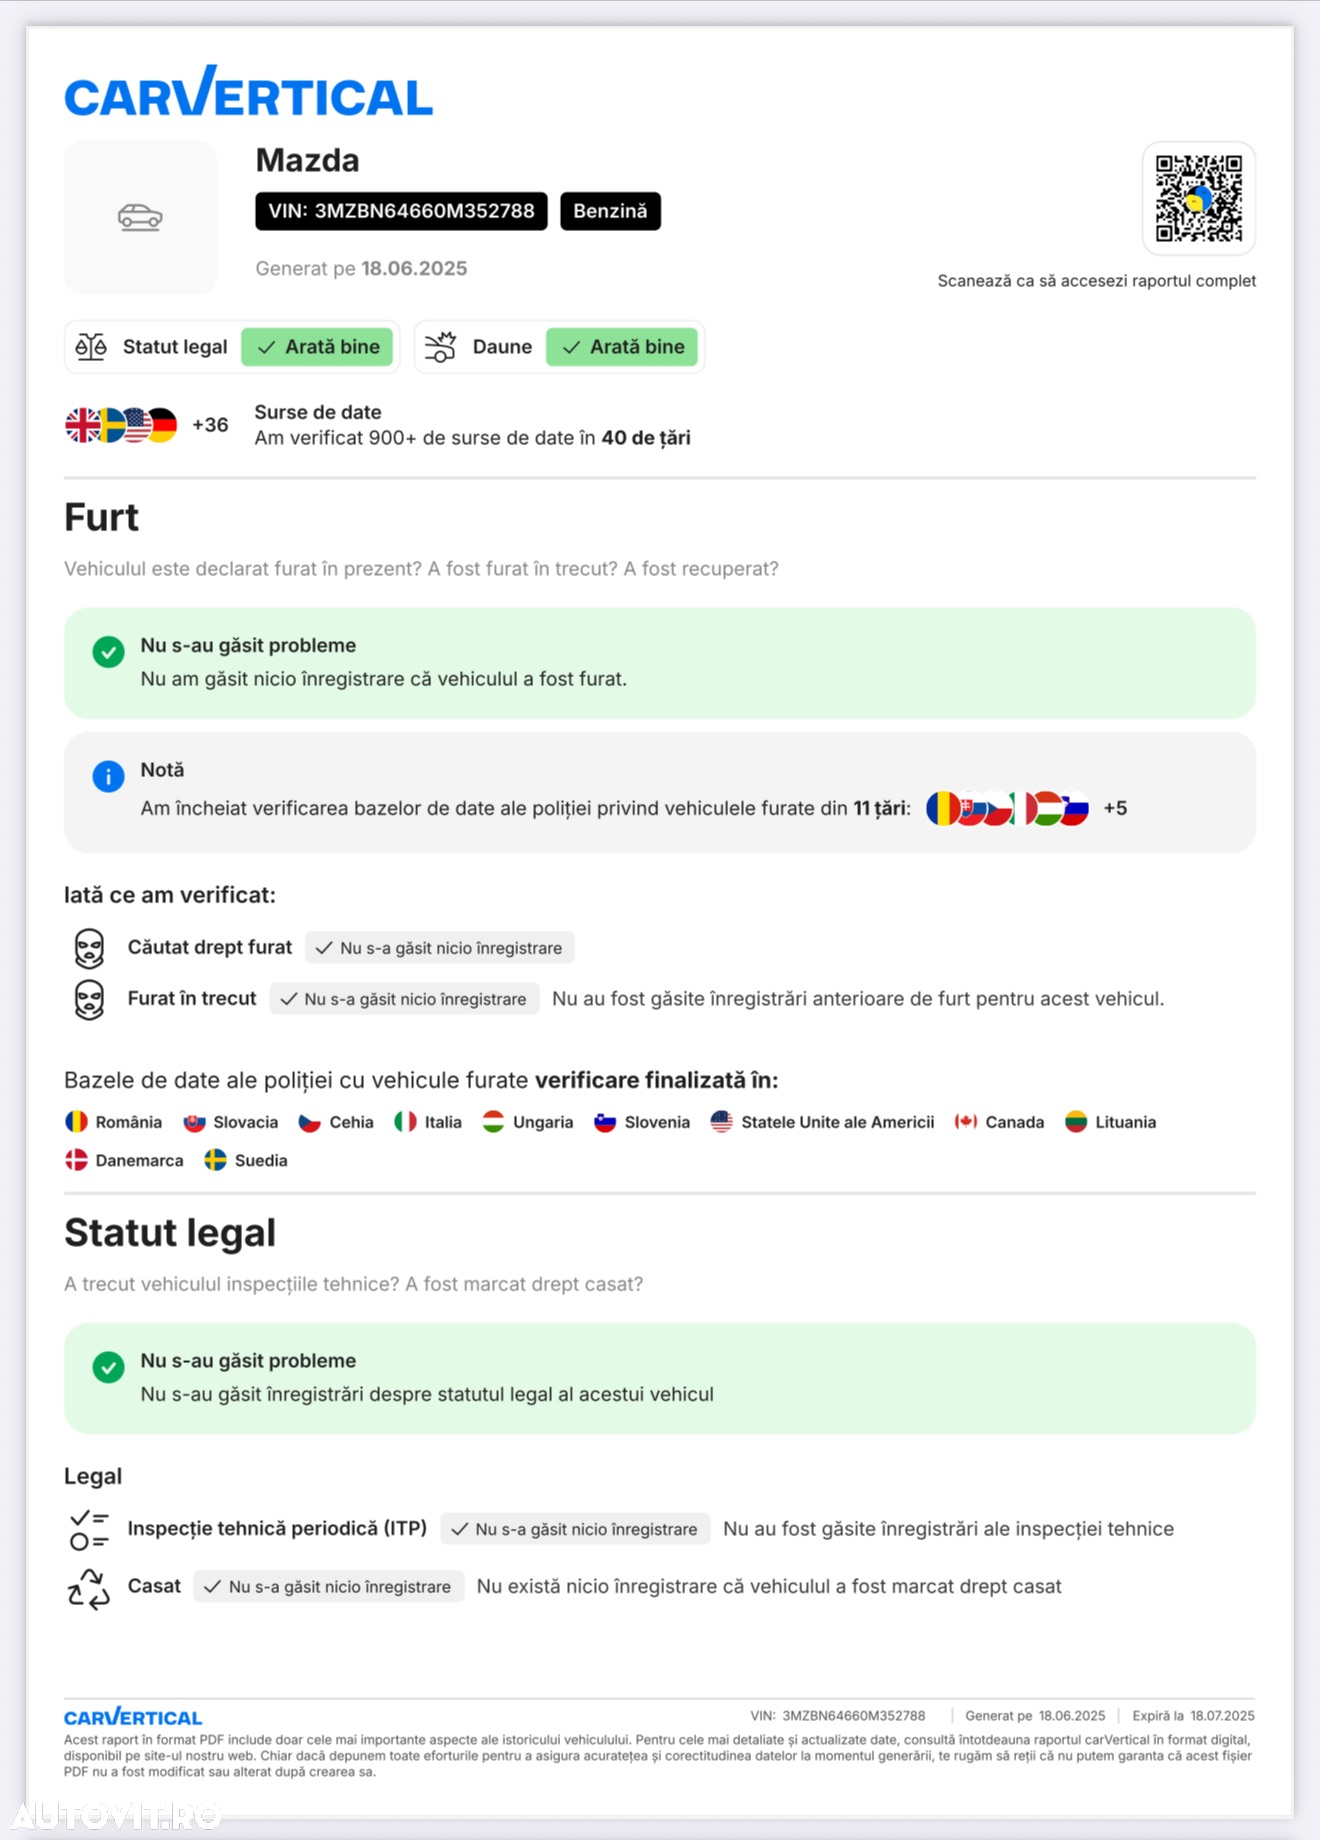This screenshot has width=1320, height=1840.
Task: Click the scales icon beside Statut legal
Action: pyautogui.click(x=91, y=347)
